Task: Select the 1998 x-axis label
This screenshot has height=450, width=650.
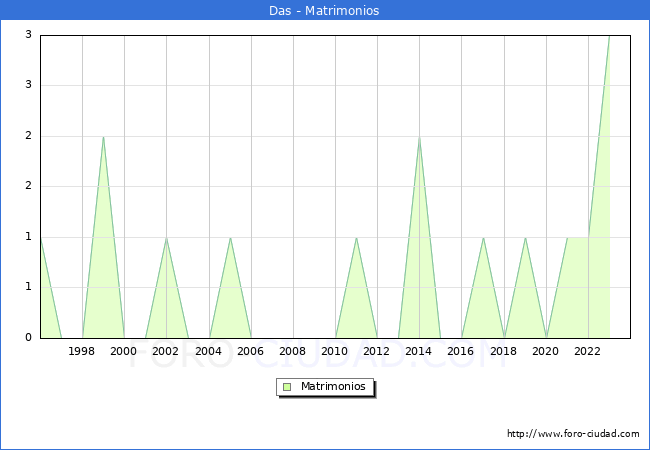Action: click(x=81, y=351)
